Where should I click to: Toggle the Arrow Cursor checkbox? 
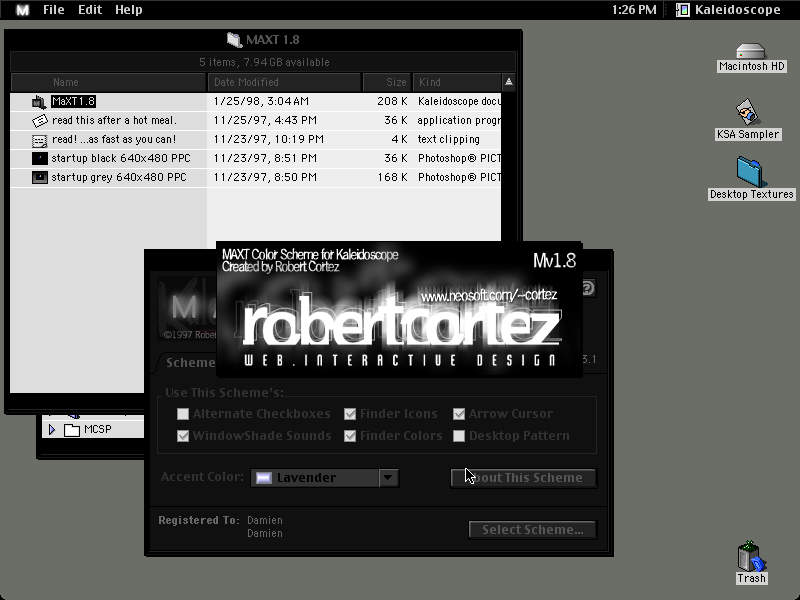(x=459, y=414)
